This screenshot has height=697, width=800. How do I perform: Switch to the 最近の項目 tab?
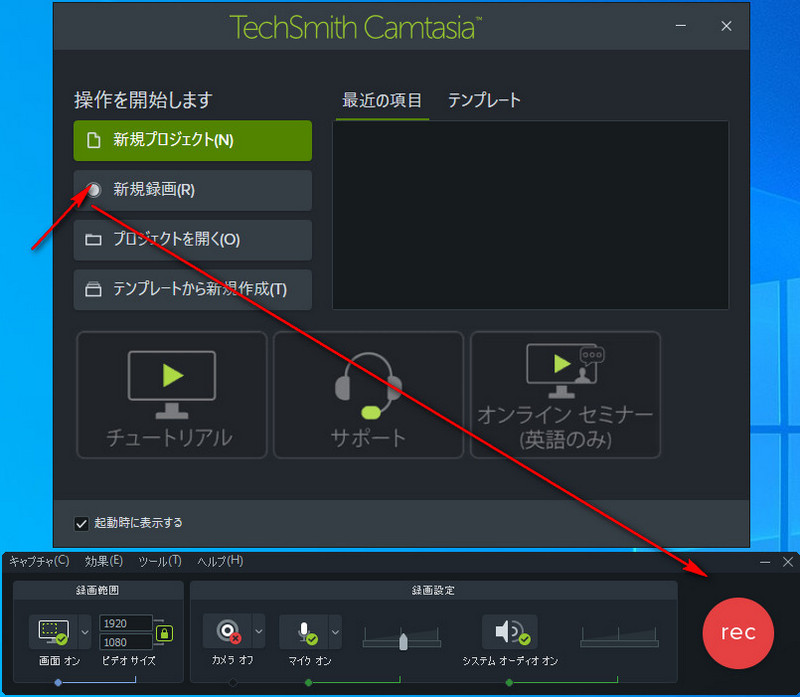(382, 100)
